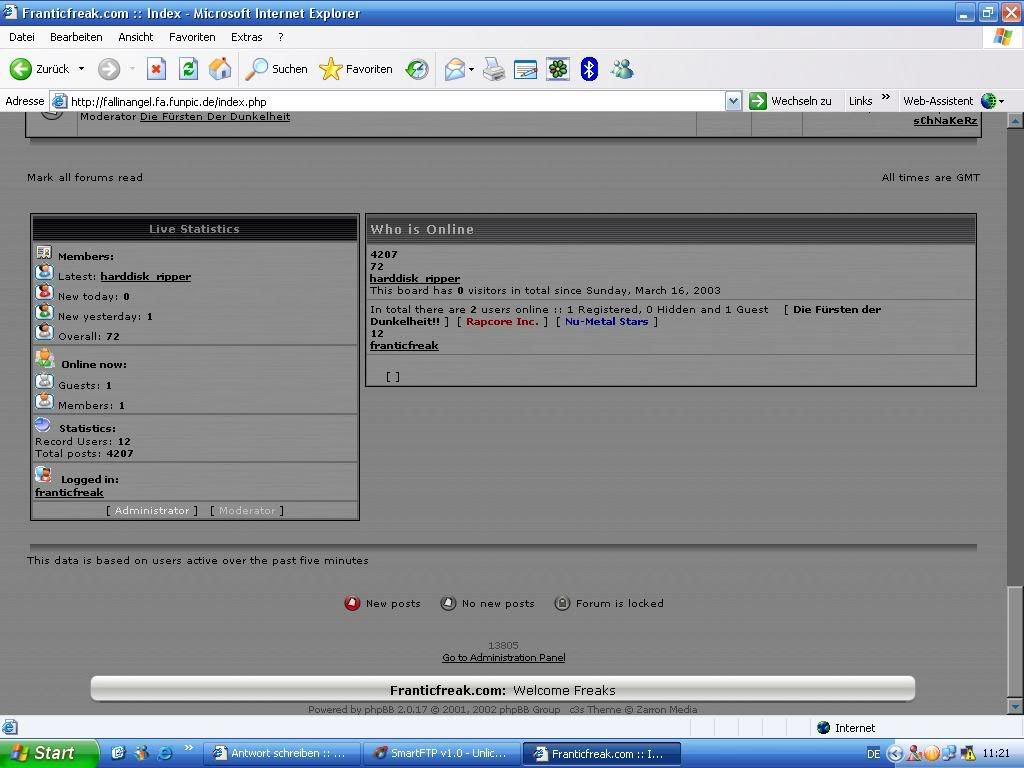Open the Home page icon
The width and height of the screenshot is (1024, 768).
220,69
